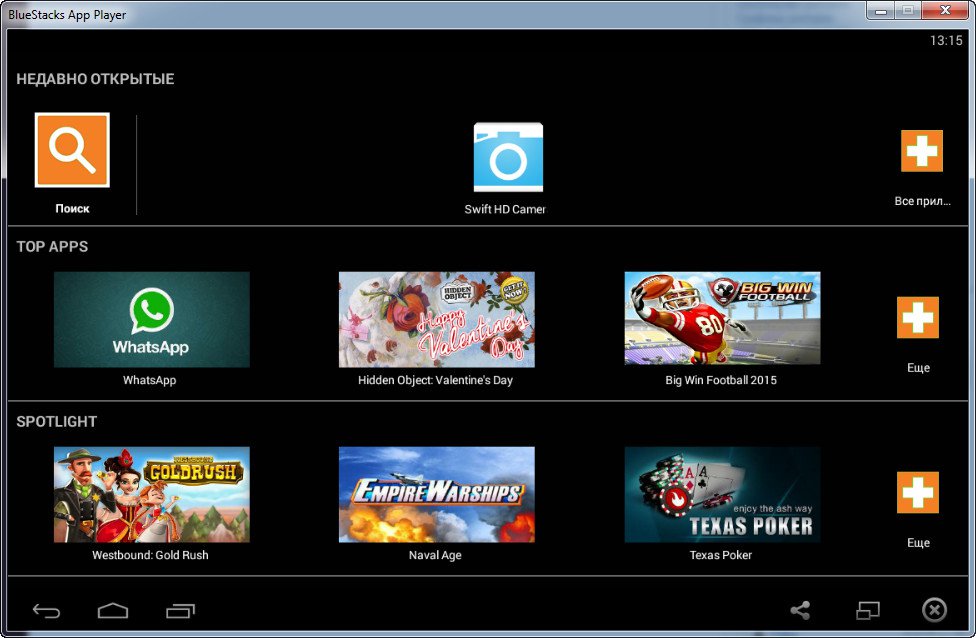Show more Spotlight apps plus icon
Viewport: 976px width, 638px height.
[x=917, y=492]
